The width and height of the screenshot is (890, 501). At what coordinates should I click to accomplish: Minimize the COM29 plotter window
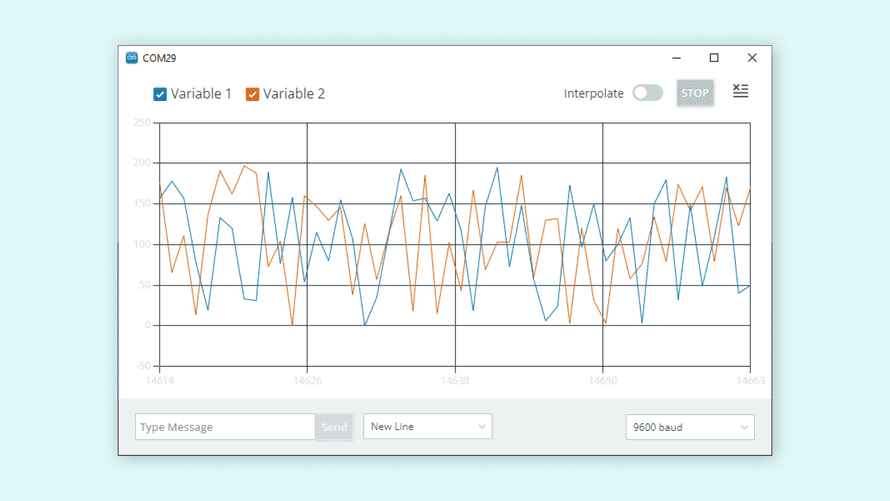click(677, 58)
